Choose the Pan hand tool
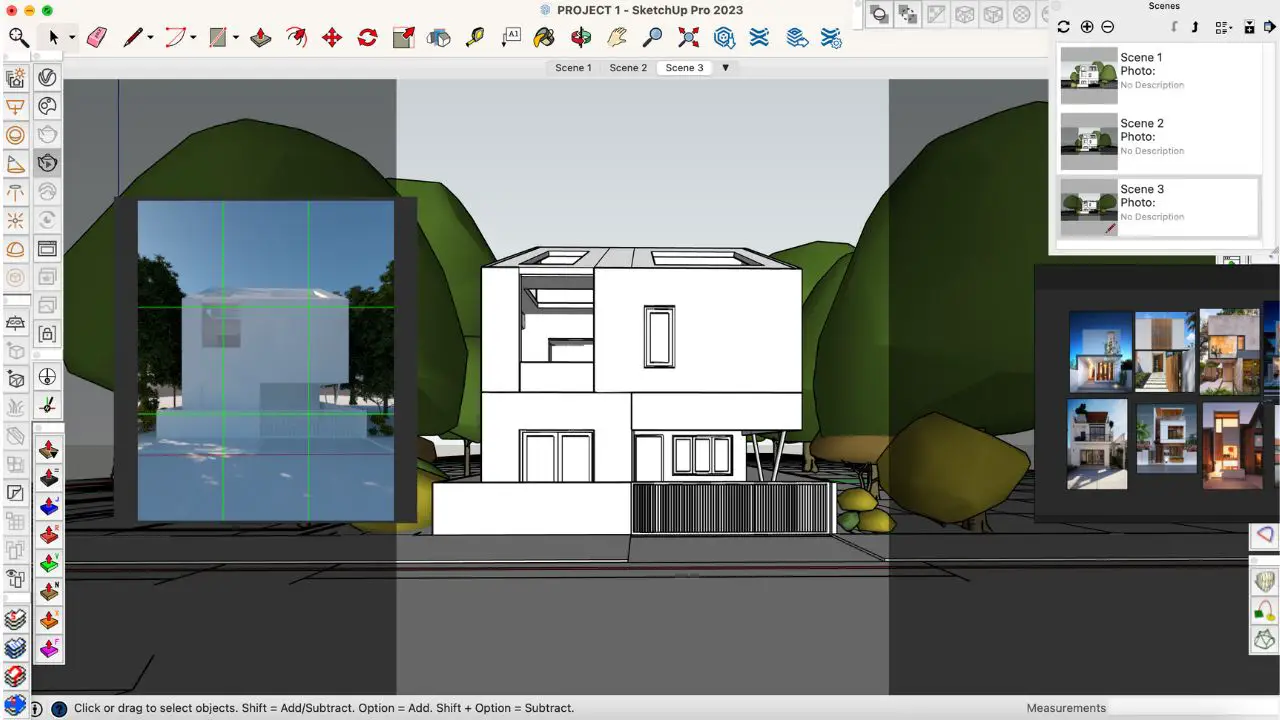This screenshot has width=1280, height=720. pyautogui.click(x=617, y=38)
